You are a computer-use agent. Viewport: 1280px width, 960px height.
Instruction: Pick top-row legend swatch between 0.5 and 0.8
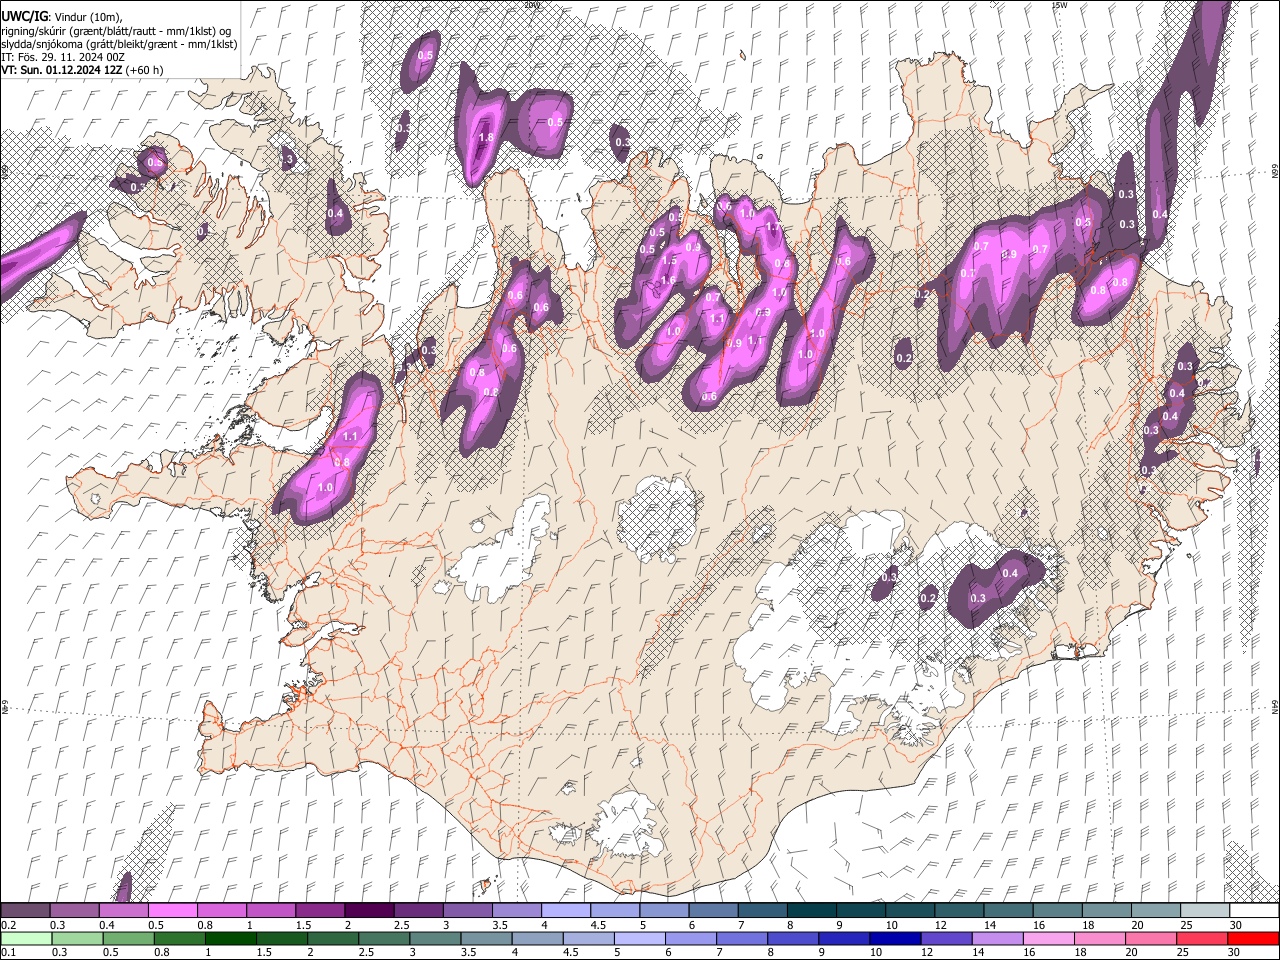pyautogui.click(x=173, y=911)
